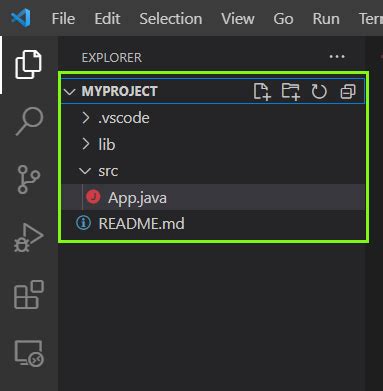Open the Go menu
383x391 pixels.
[x=283, y=18]
